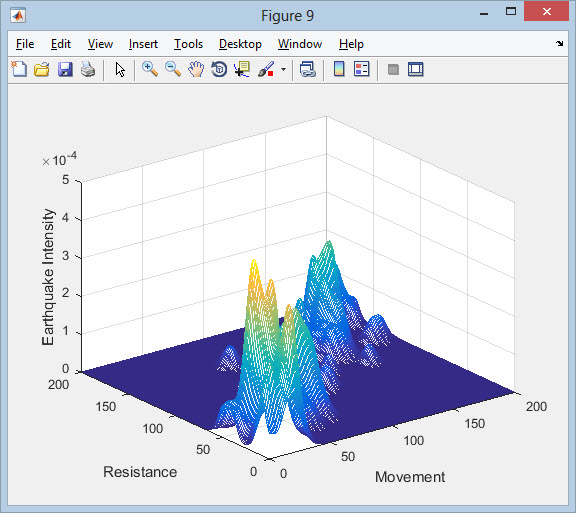Click the Link Plot icon
Screen dimensions: 576x513
(x=307, y=69)
